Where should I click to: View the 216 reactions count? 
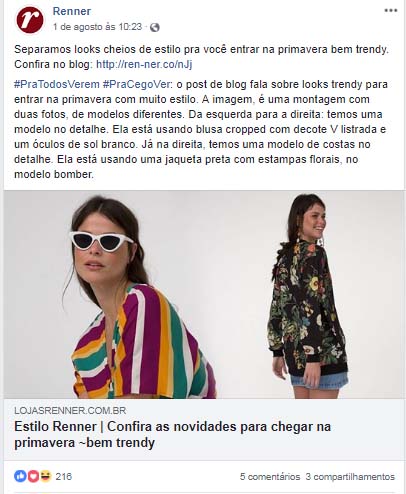click(x=64, y=476)
